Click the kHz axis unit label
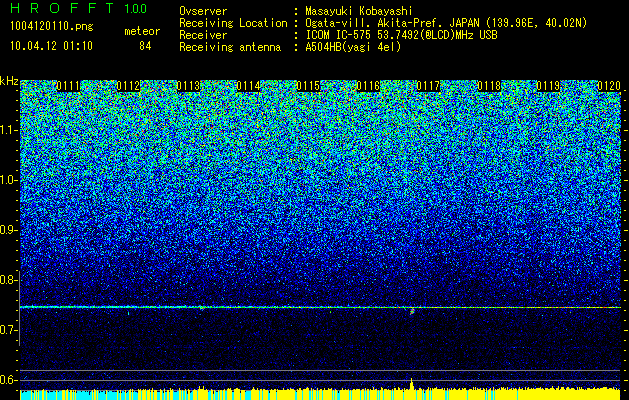Screen dimensions: 629x400 (x=9, y=81)
